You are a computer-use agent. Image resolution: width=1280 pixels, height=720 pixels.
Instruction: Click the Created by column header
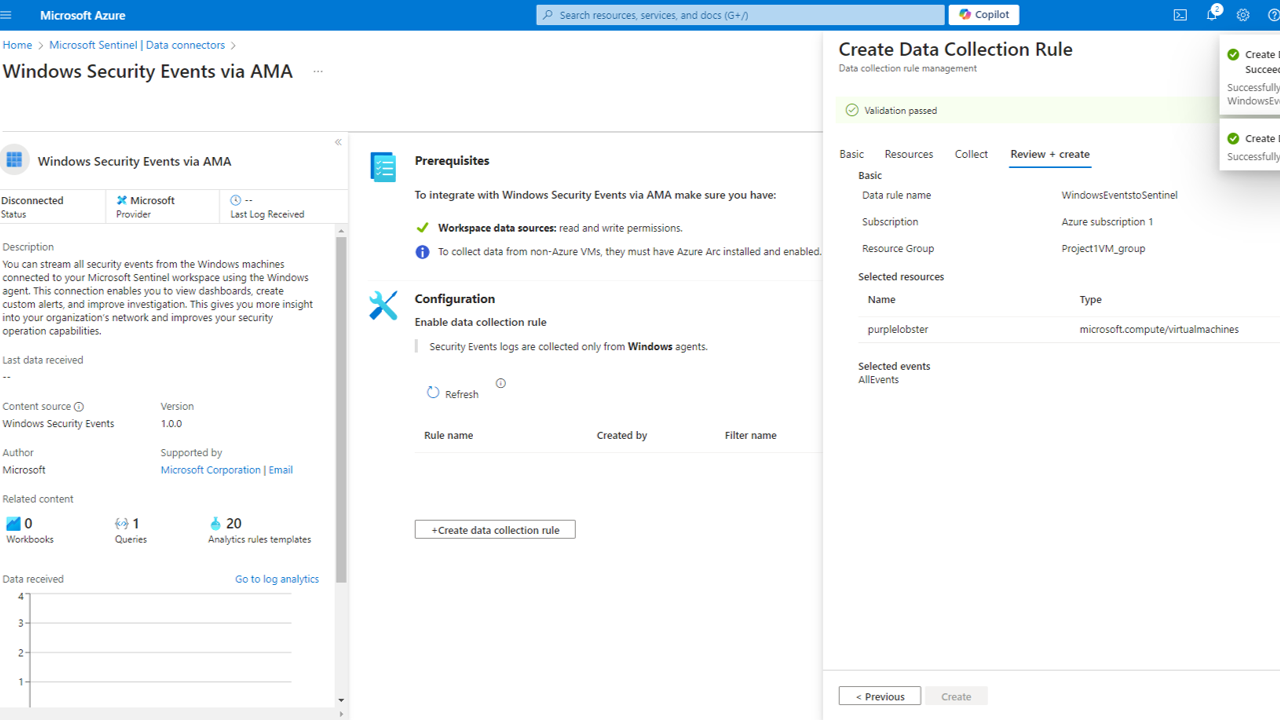coord(622,436)
